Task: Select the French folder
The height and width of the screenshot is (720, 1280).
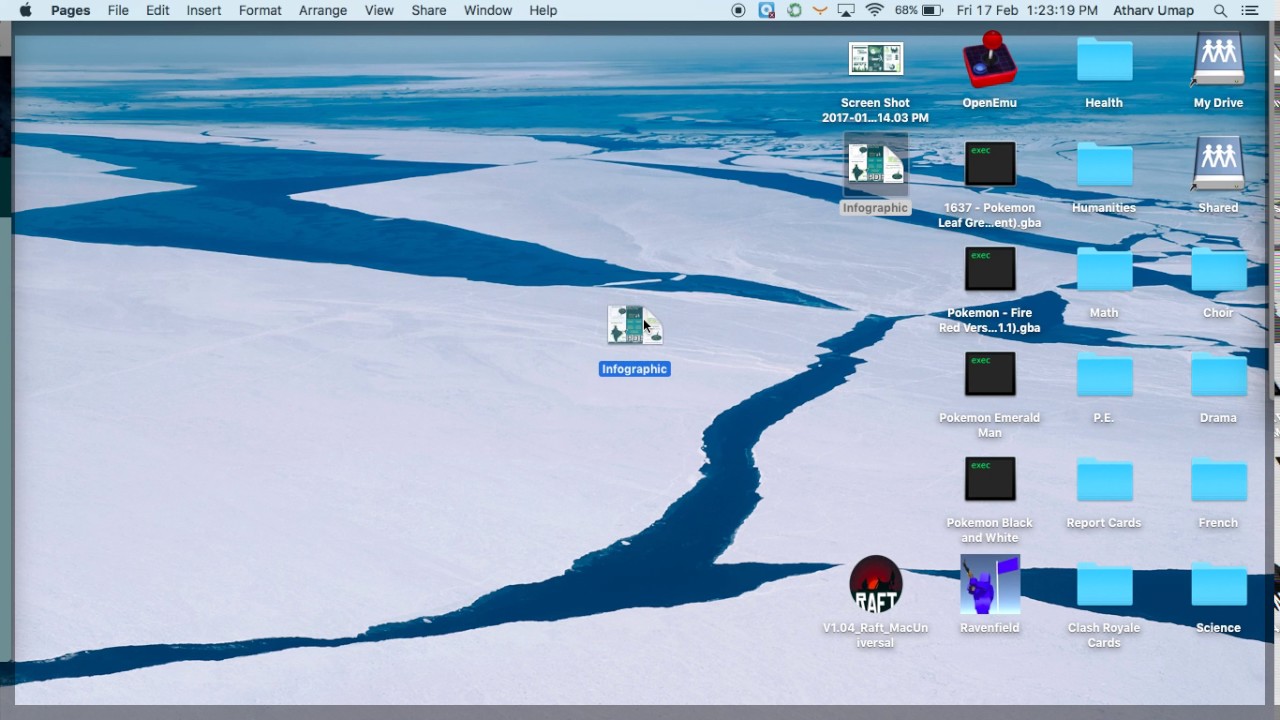Action: 1218,481
